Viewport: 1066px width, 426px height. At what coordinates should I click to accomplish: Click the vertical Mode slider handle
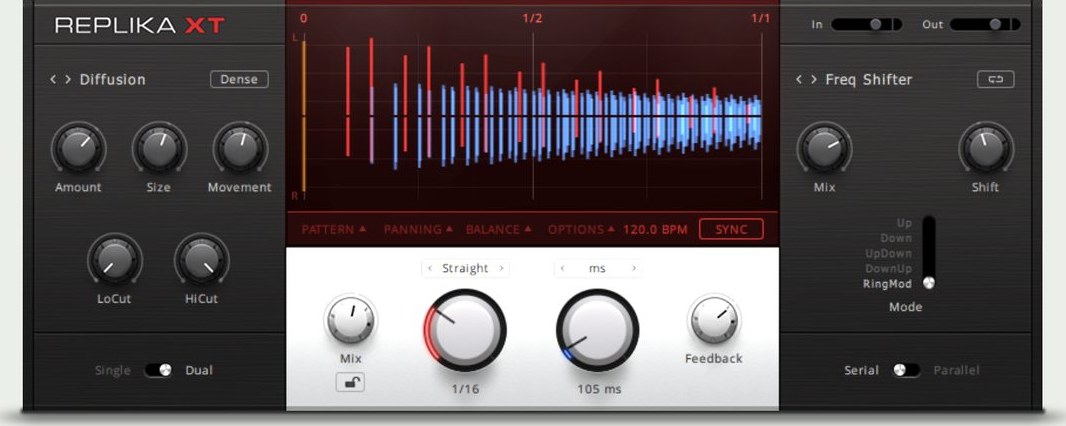[929, 283]
